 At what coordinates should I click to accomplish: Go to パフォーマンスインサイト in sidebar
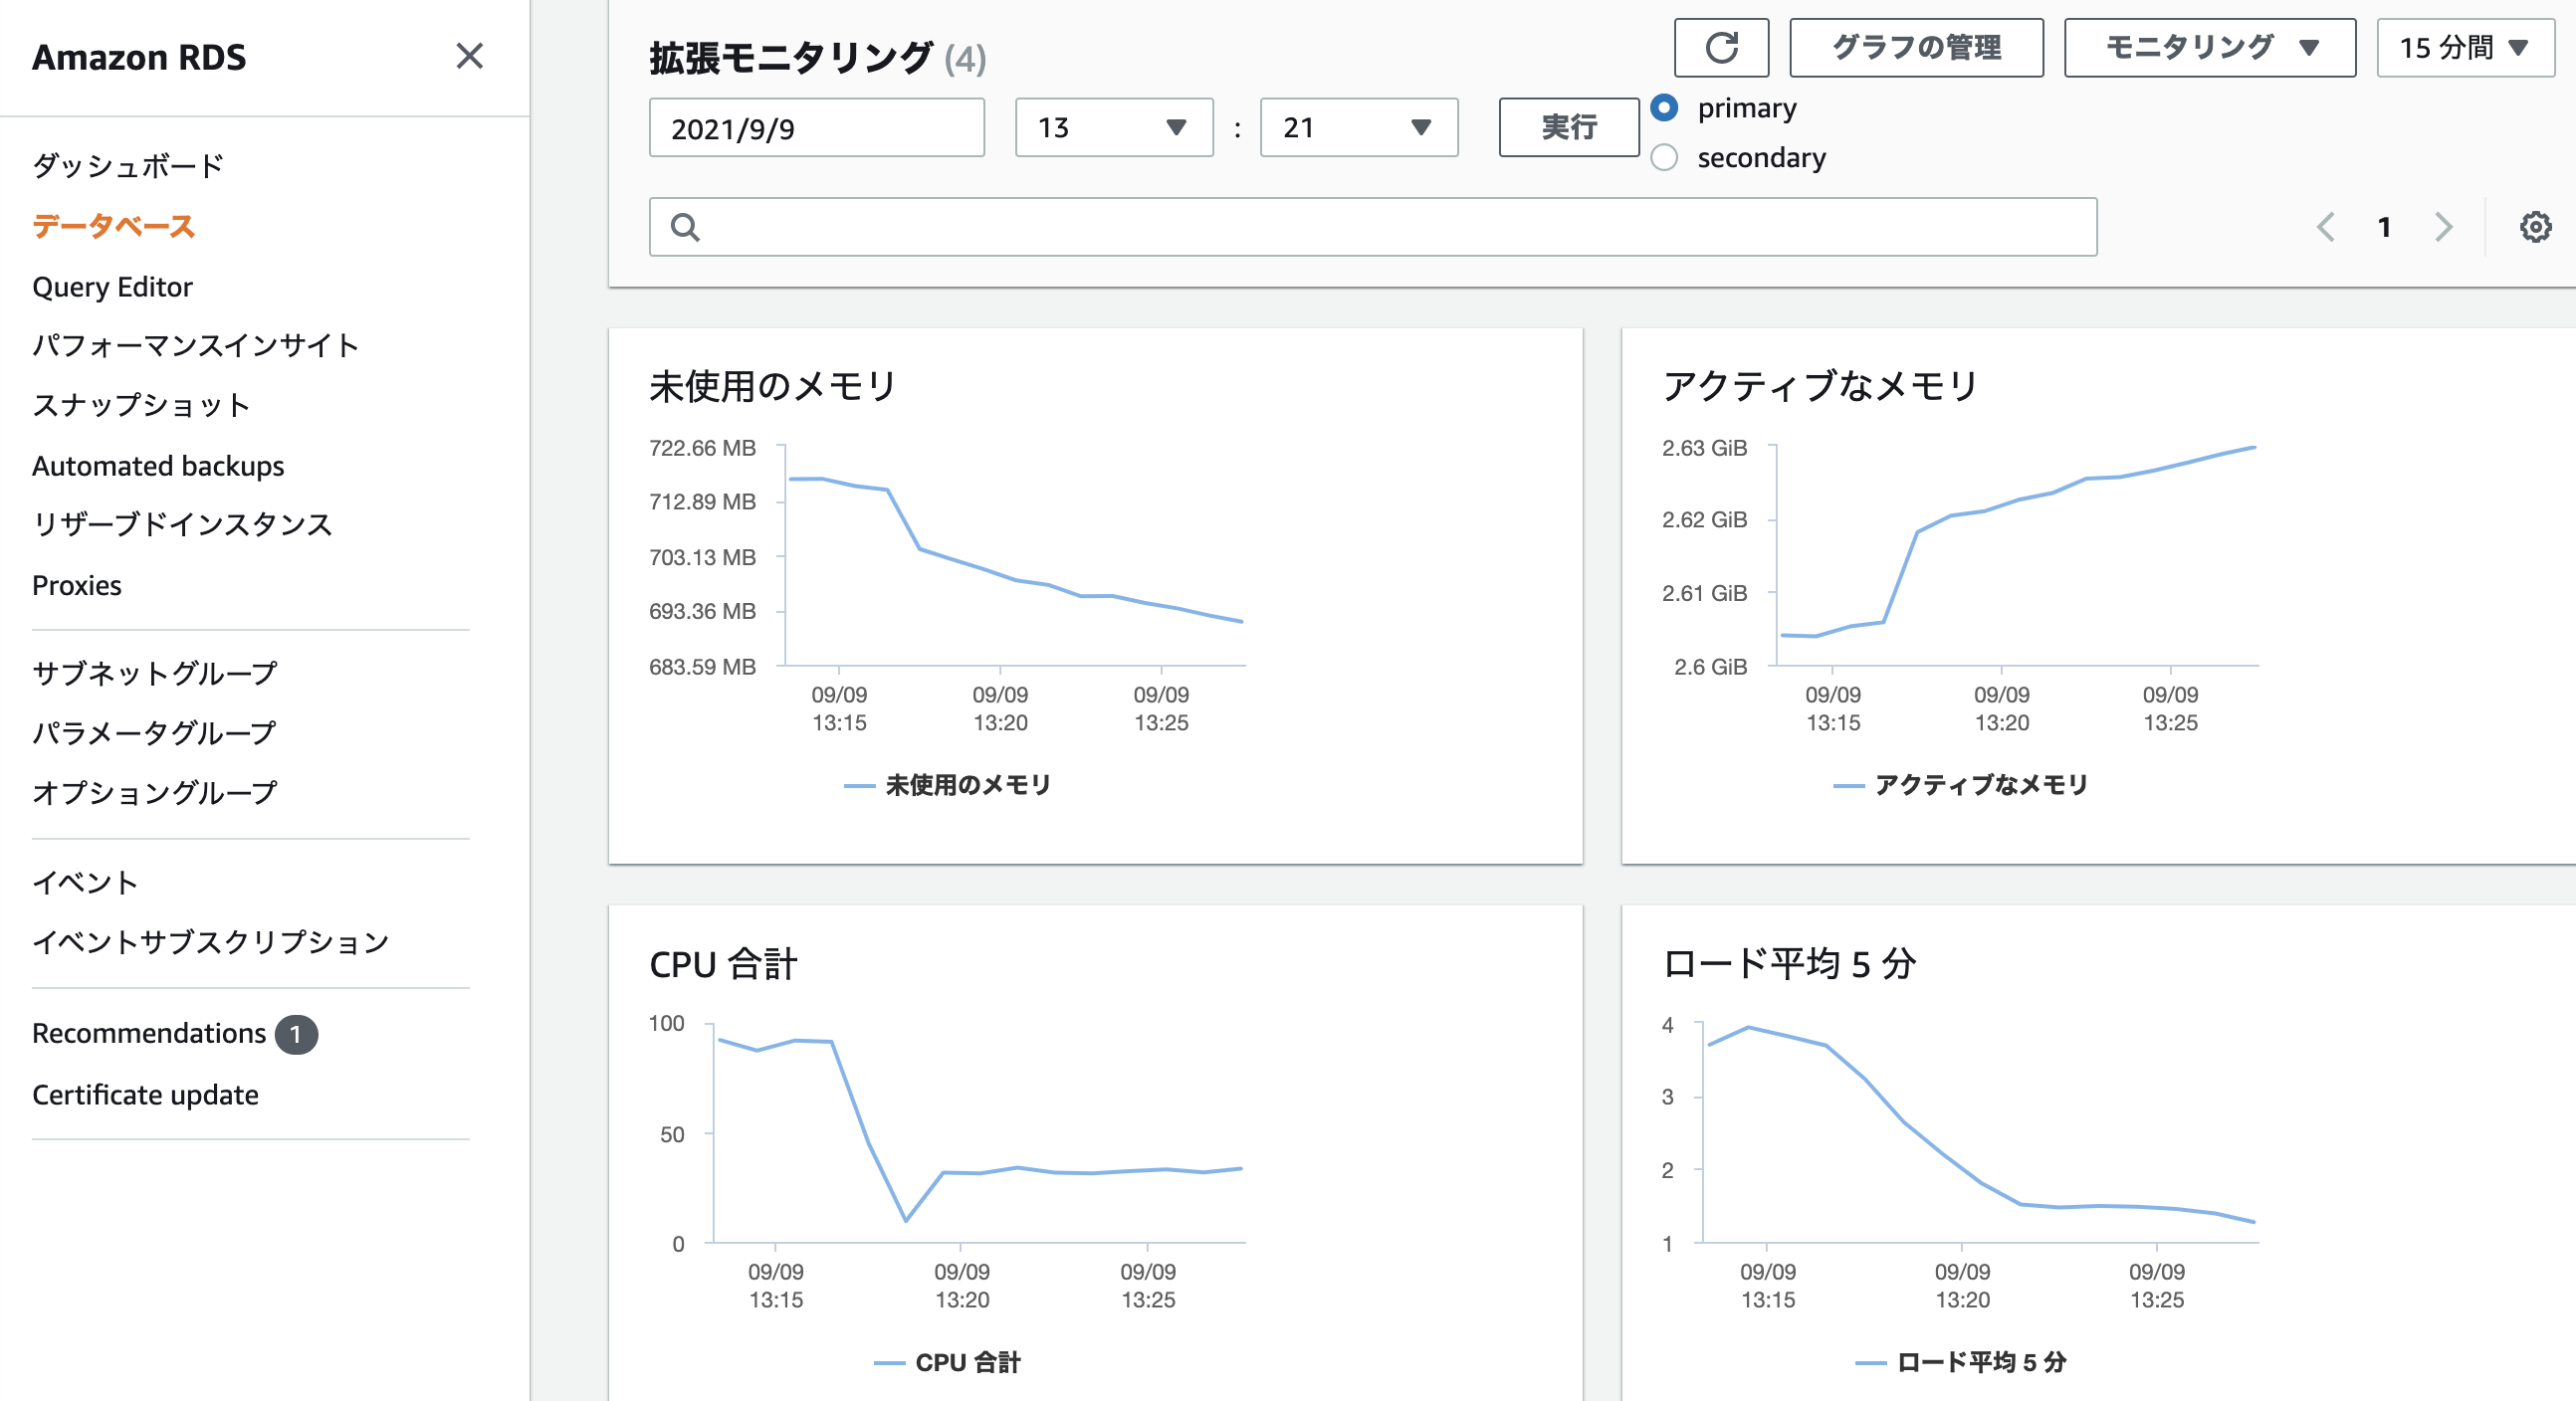pos(195,345)
